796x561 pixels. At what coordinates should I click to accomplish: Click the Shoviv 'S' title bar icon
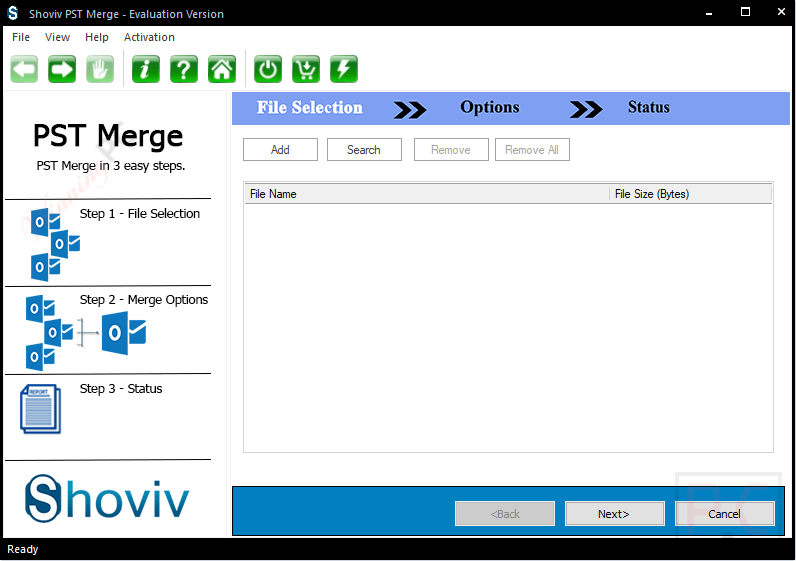(13, 13)
